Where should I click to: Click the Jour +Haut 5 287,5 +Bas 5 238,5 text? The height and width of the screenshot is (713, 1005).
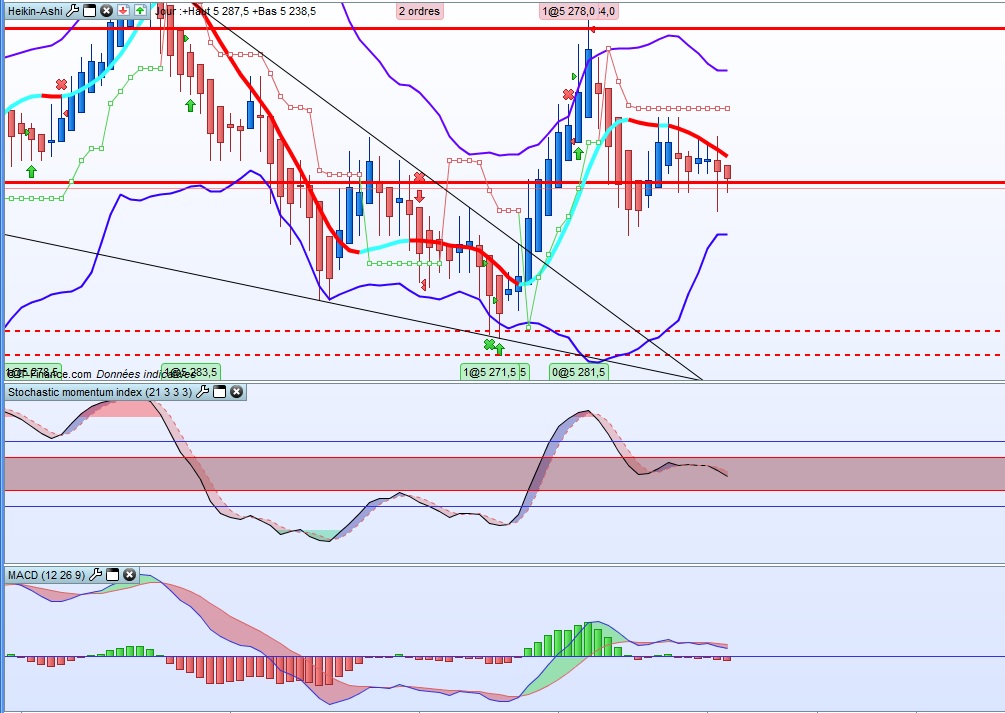[x=236, y=11]
